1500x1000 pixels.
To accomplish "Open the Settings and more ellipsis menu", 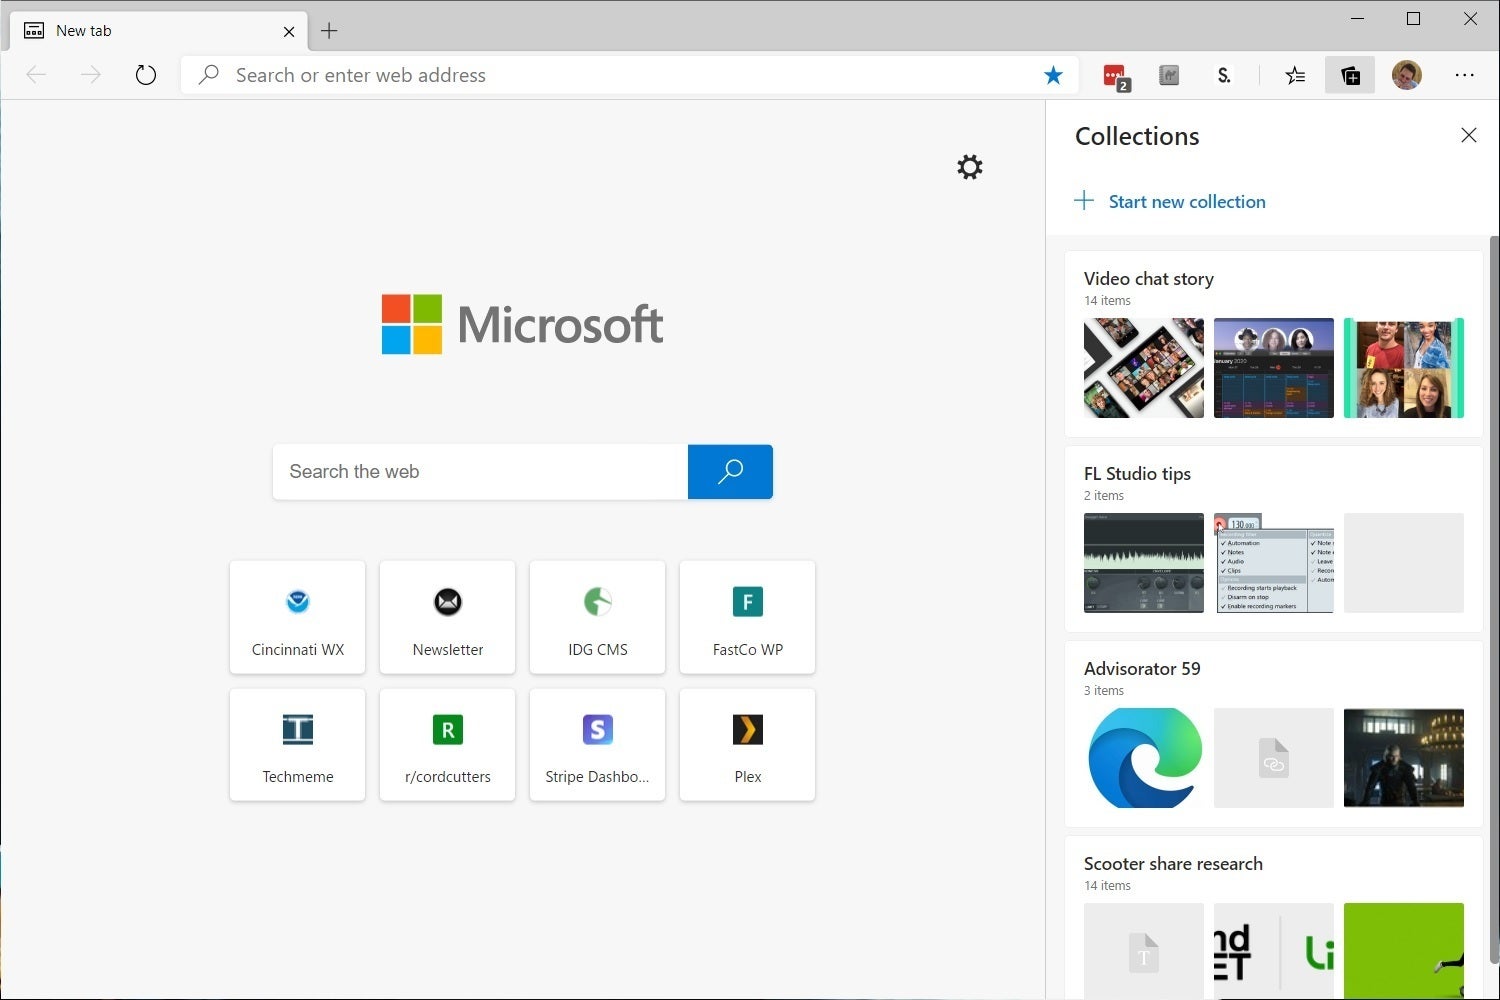I will point(1464,75).
